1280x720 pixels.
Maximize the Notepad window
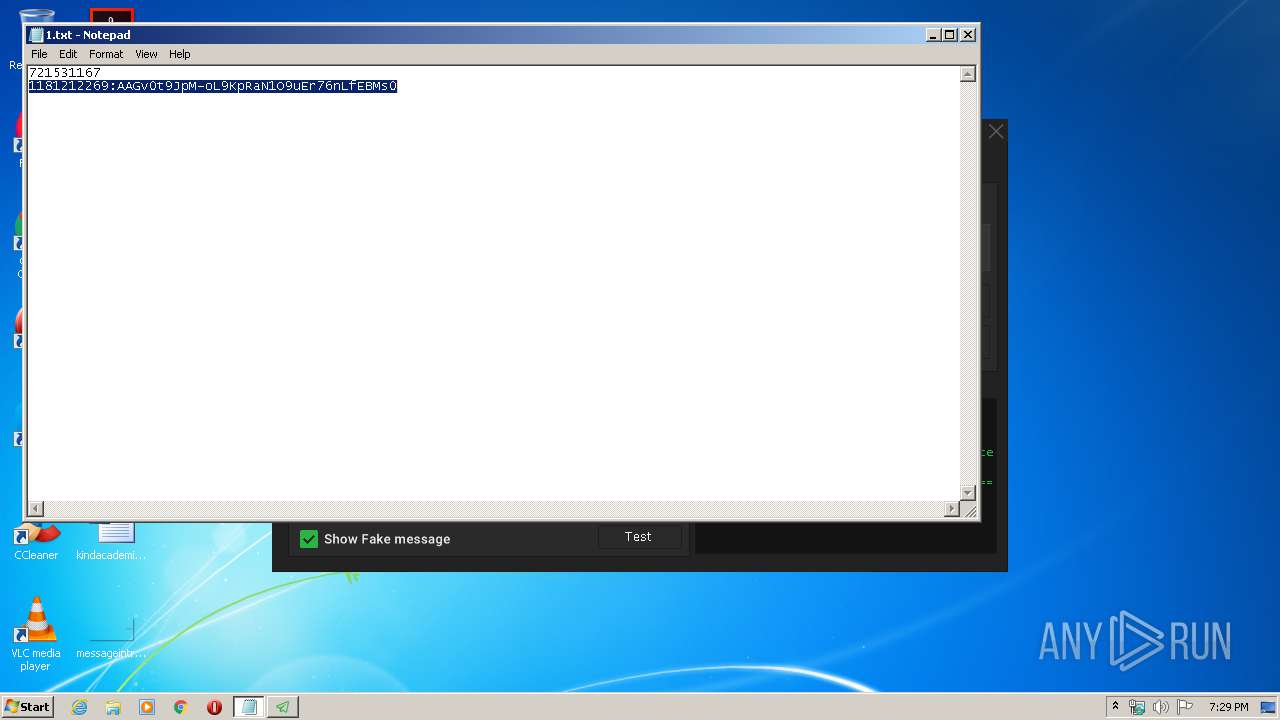click(950, 34)
